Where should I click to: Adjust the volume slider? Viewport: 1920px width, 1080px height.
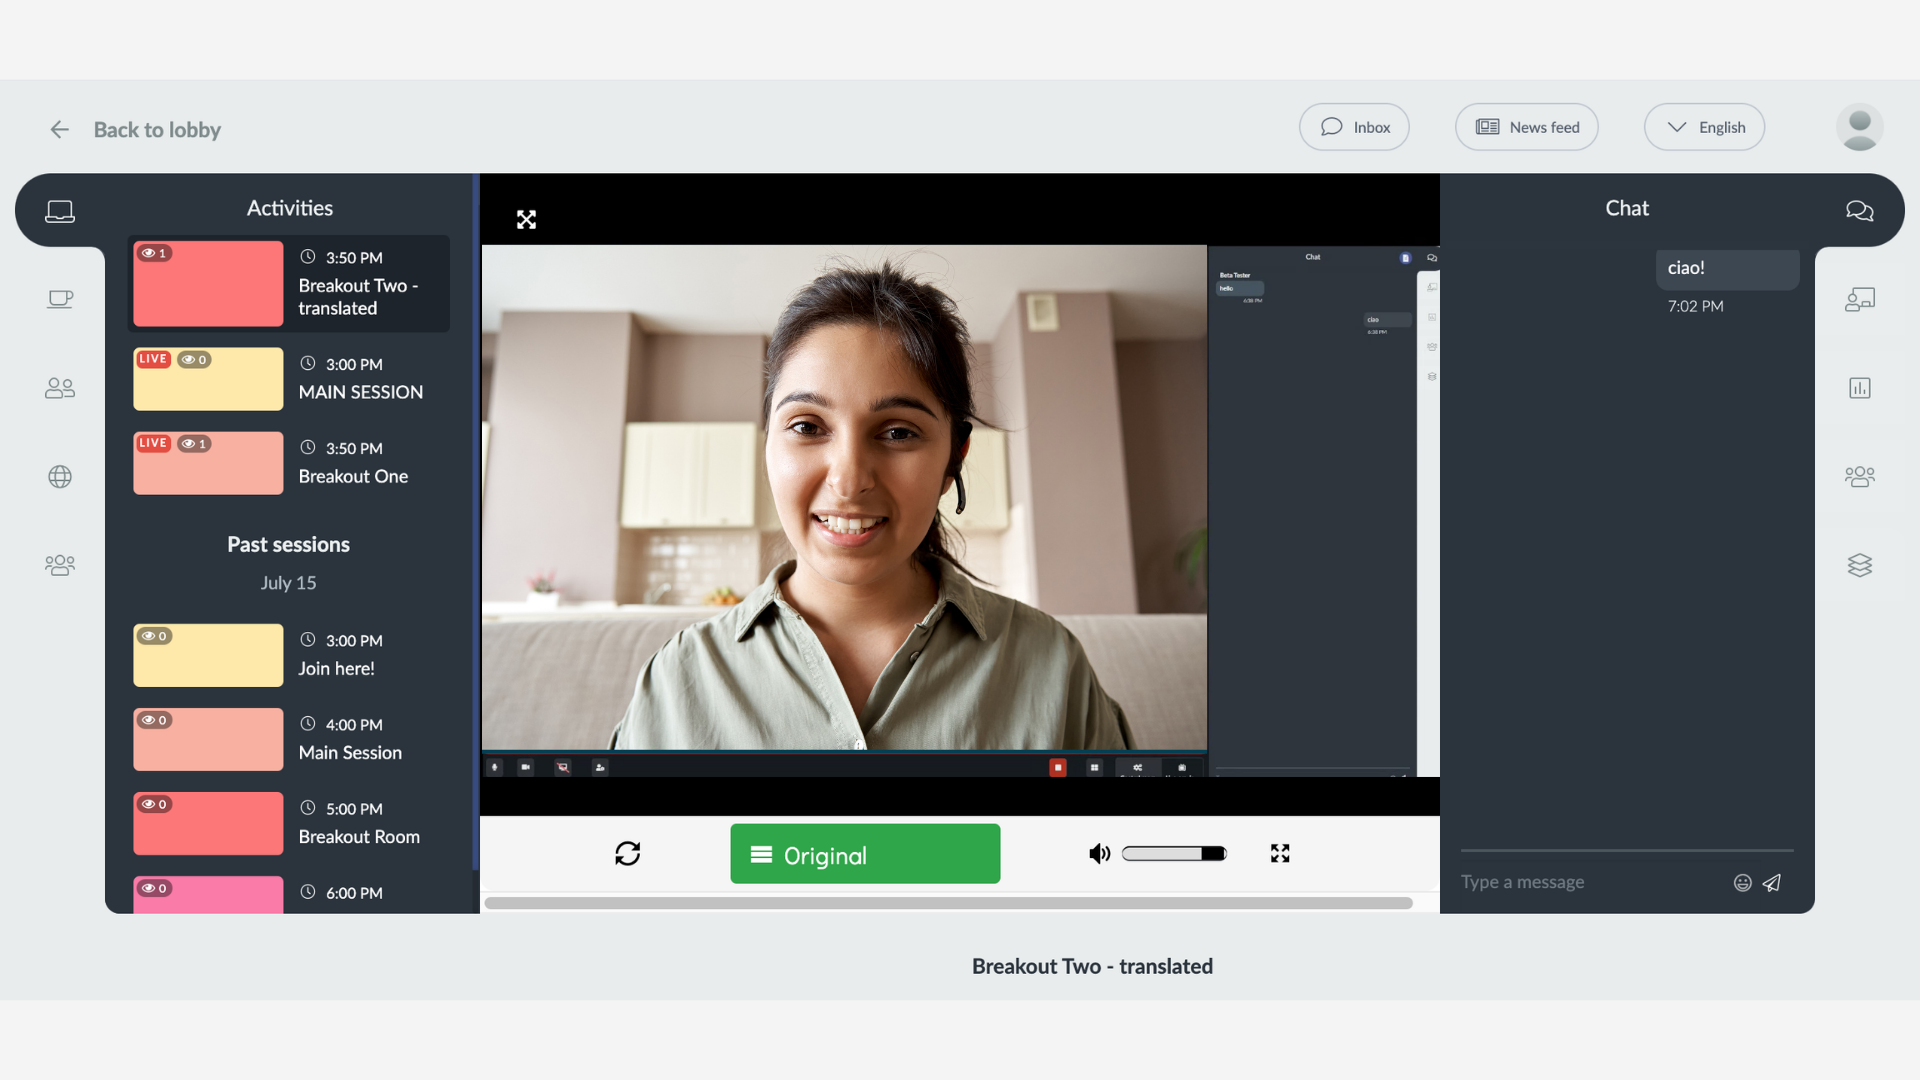pos(1174,853)
